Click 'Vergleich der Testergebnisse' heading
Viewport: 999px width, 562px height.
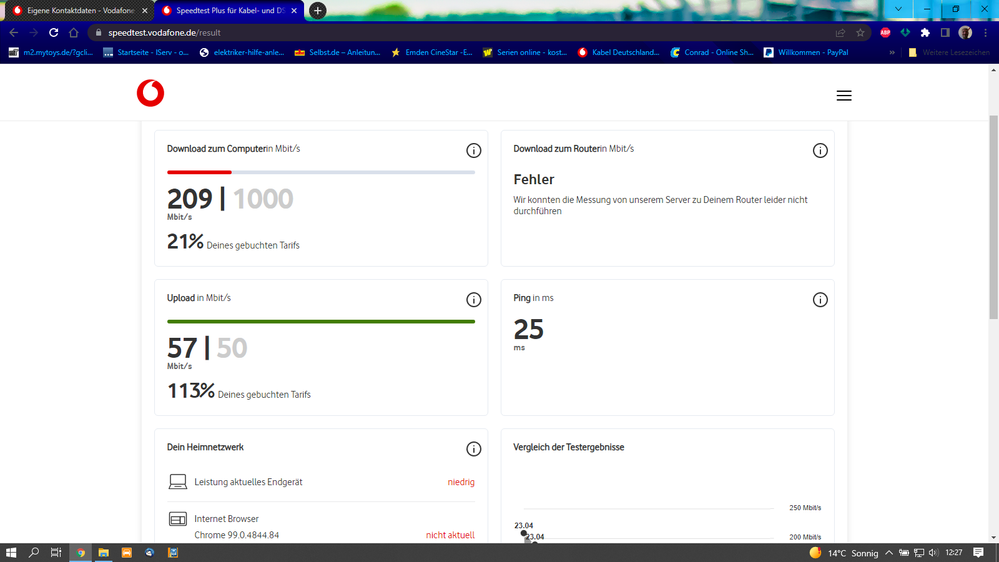(x=568, y=447)
